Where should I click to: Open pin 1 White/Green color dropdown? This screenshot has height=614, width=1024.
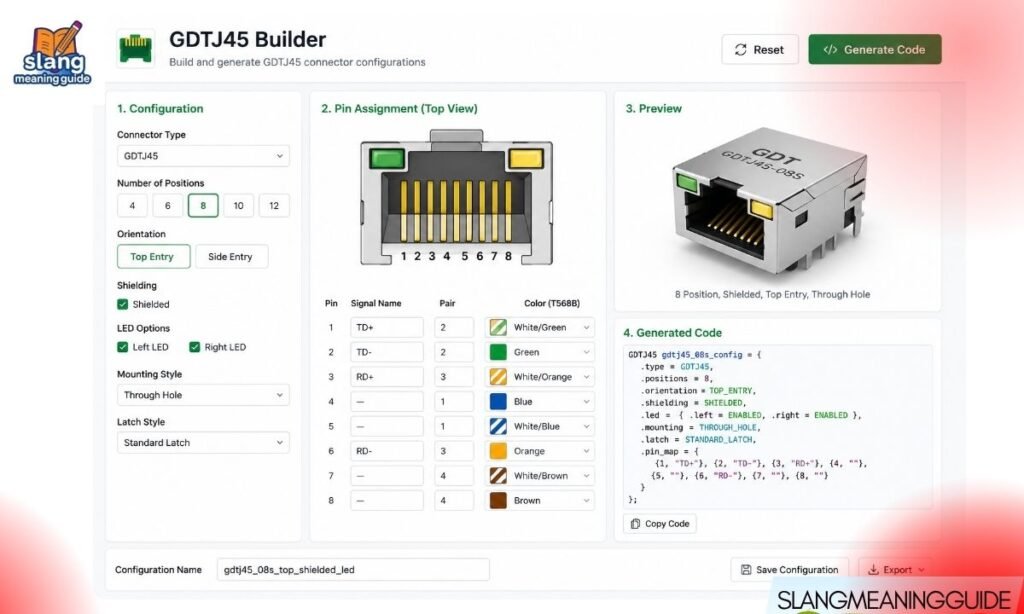click(539, 327)
